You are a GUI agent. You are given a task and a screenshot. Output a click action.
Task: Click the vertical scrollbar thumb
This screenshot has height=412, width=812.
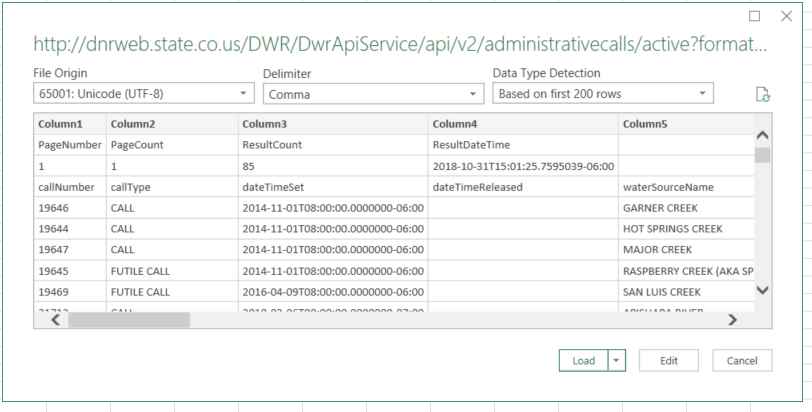tap(762, 155)
